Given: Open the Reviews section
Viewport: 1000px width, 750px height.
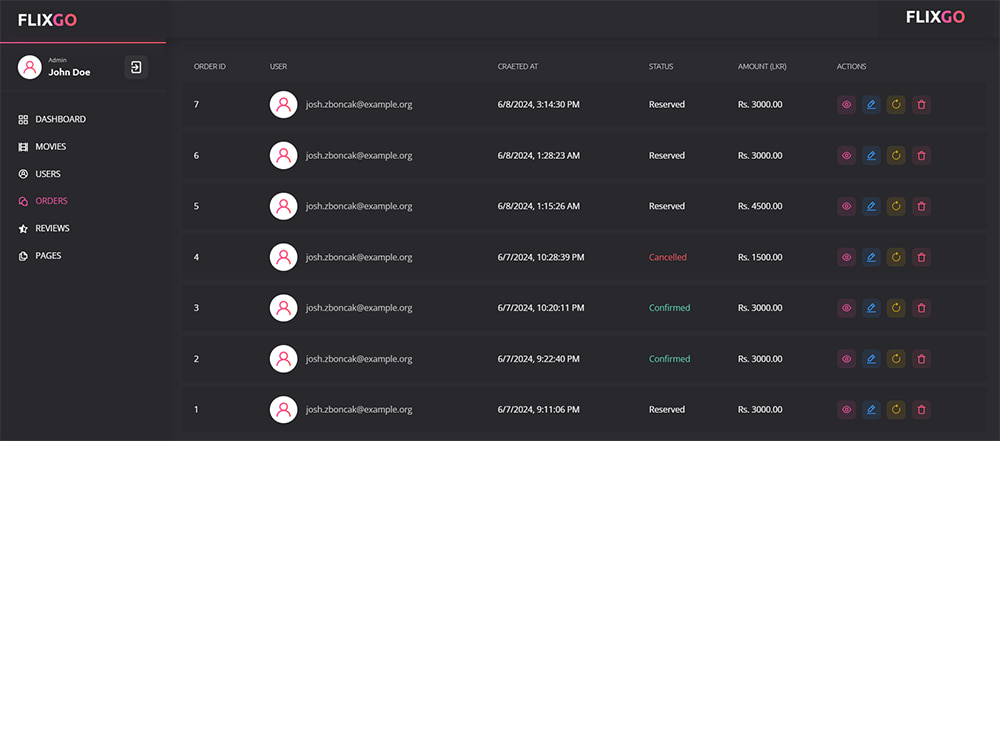Looking at the screenshot, I should pyautogui.click(x=44, y=228).
